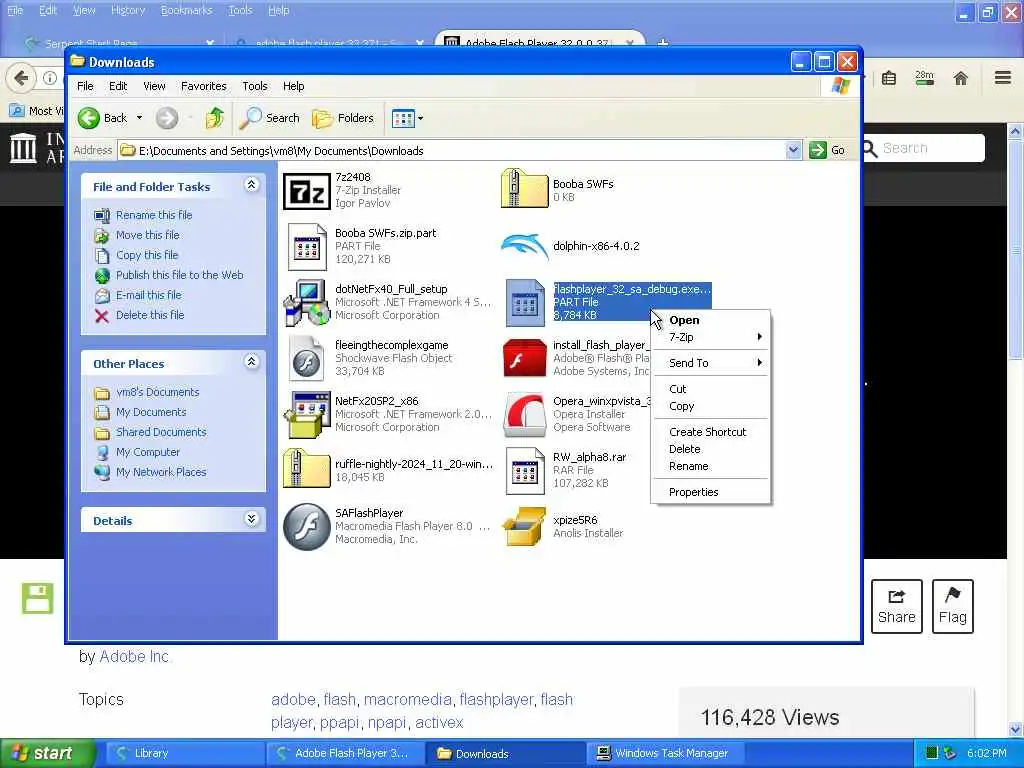The width and height of the screenshot is (1024, 768).
Task: Select the NetFx20SP2_x86 installer icon
Action: [x=307, y=415]
